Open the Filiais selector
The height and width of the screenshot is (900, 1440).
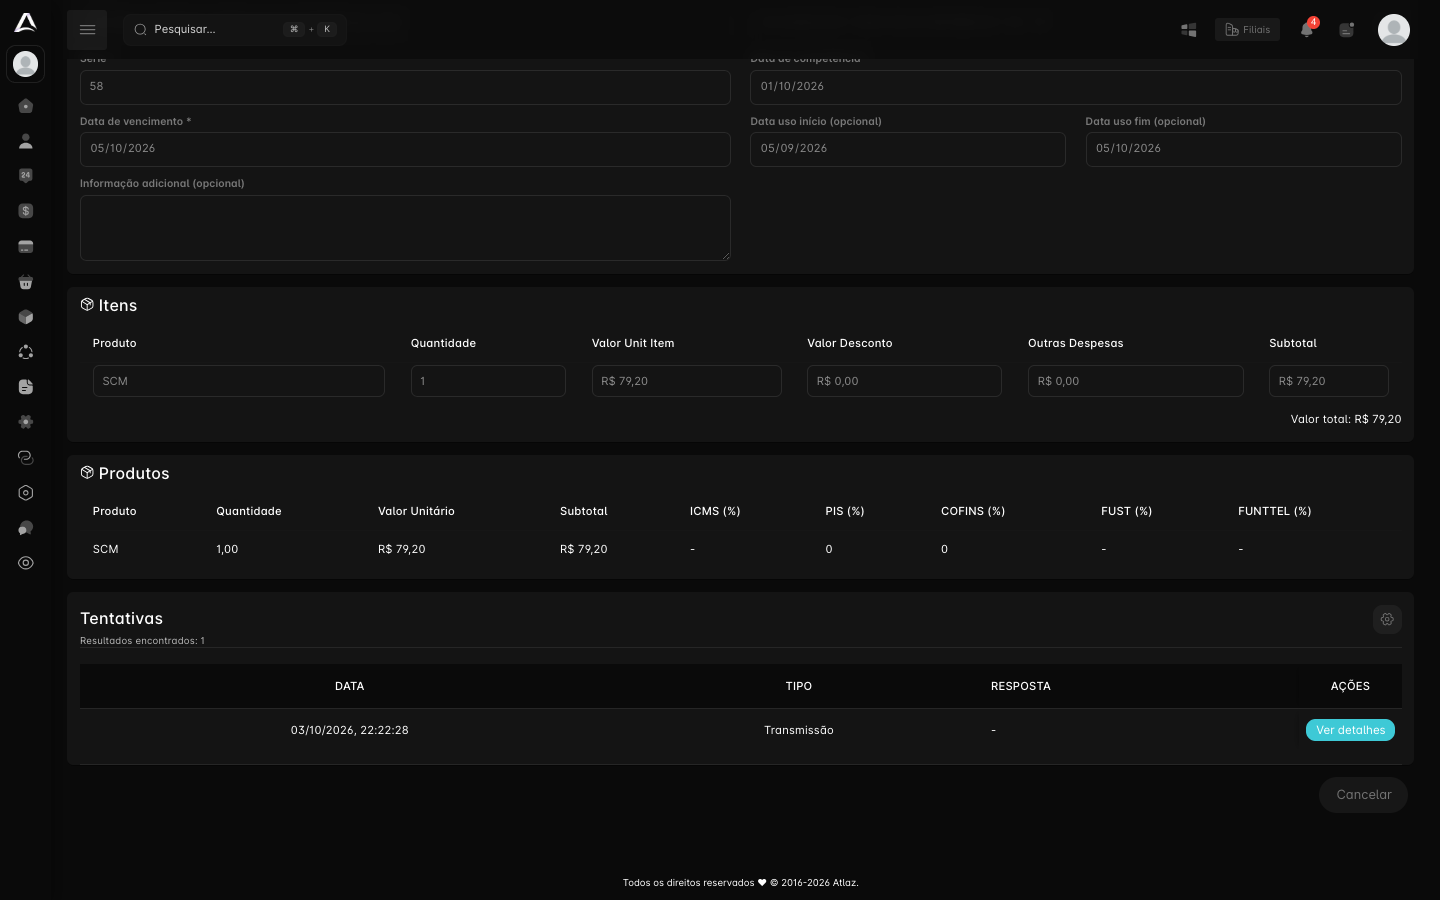click(x=1247, y=30)
